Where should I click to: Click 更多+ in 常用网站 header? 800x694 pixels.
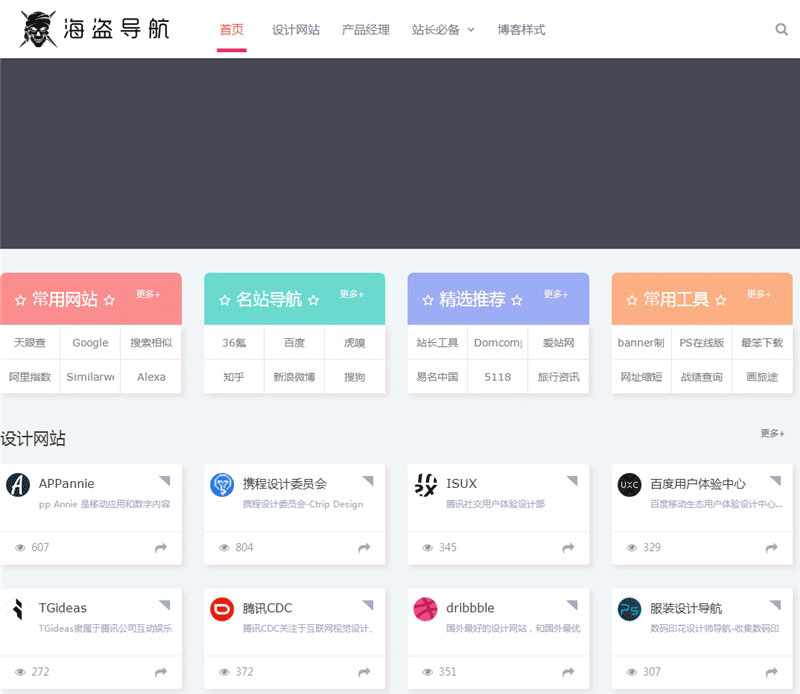pyautogui.click(x=148, y=294)
